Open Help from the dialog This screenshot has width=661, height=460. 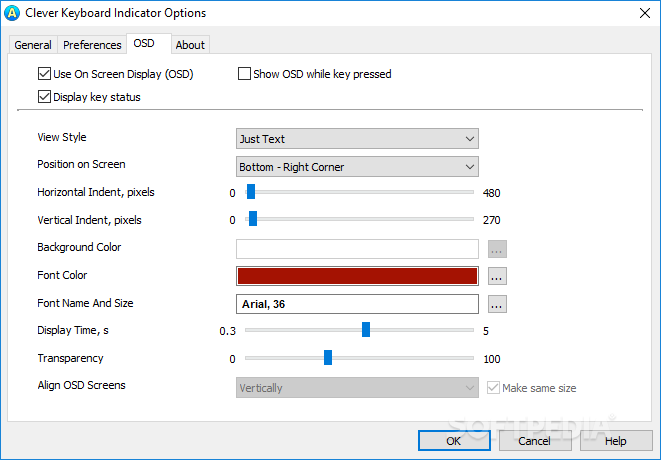pyautogui.click(x=616, y=441)
